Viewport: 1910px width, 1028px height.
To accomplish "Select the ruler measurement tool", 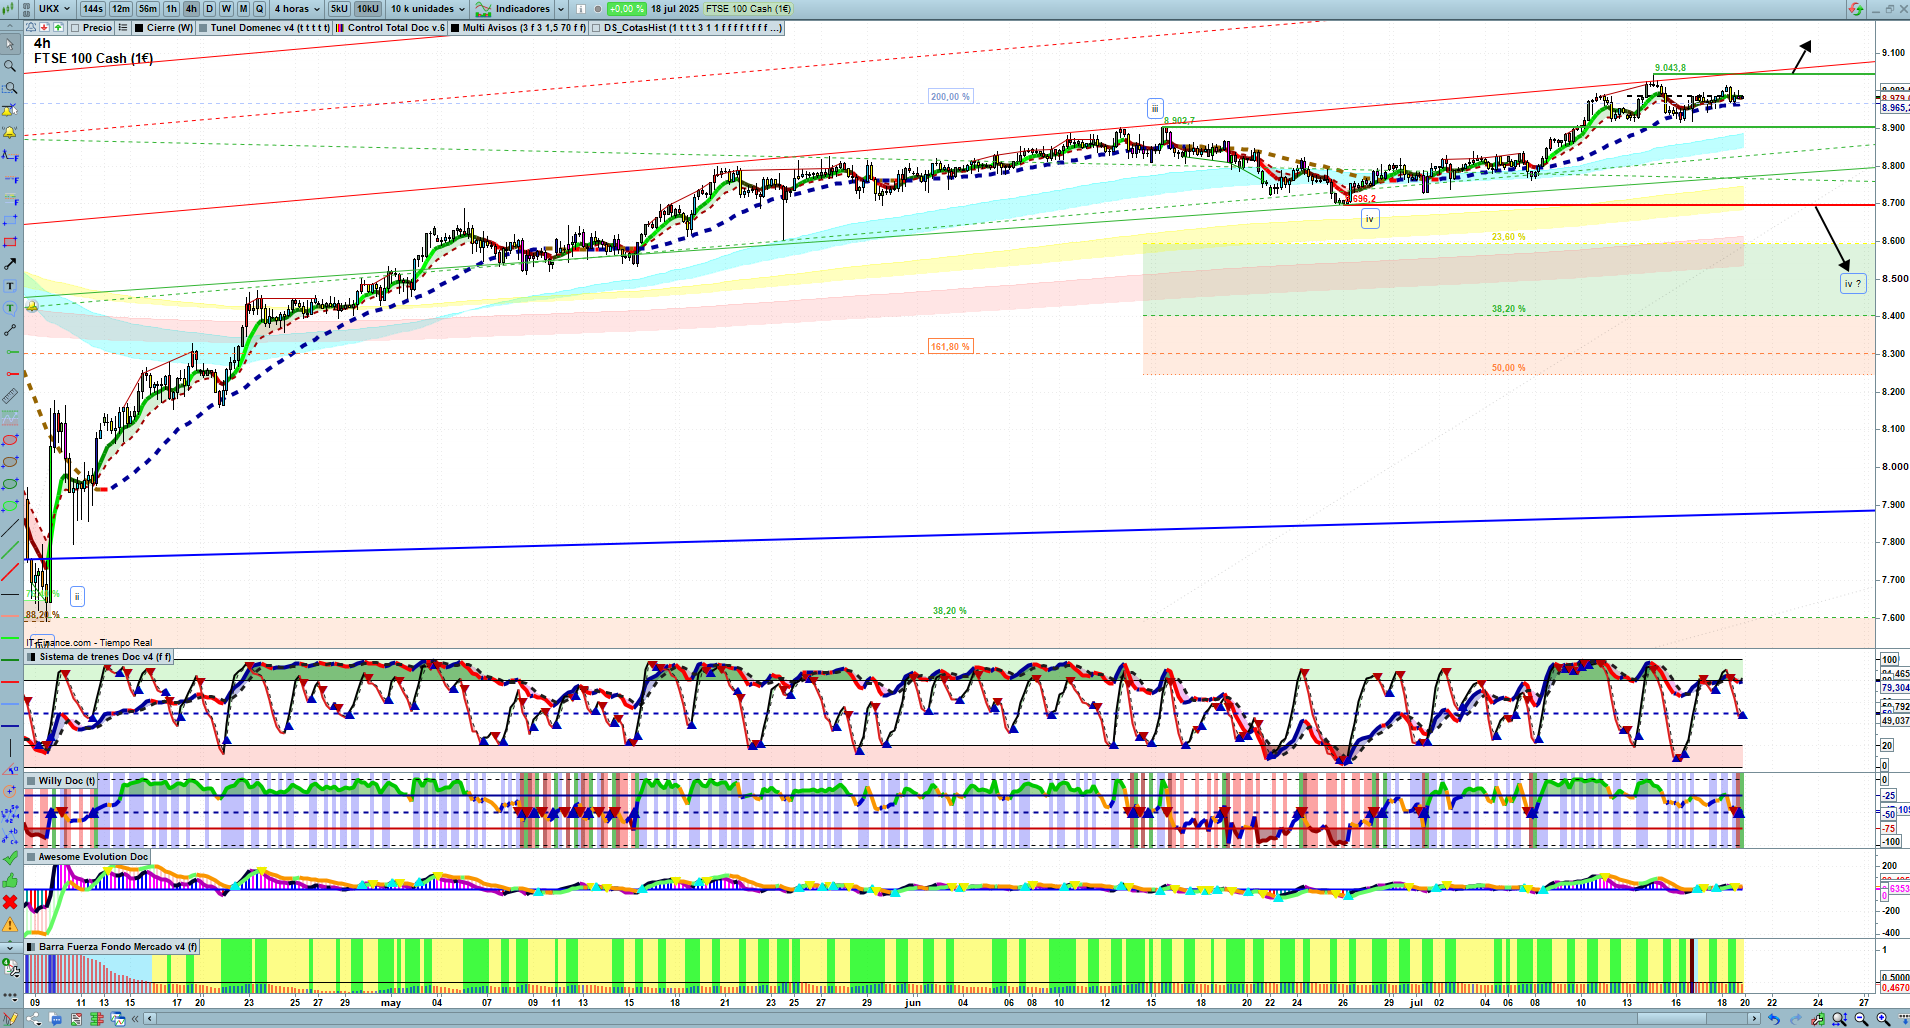I will pyautogui.click(x=10, y=396).
